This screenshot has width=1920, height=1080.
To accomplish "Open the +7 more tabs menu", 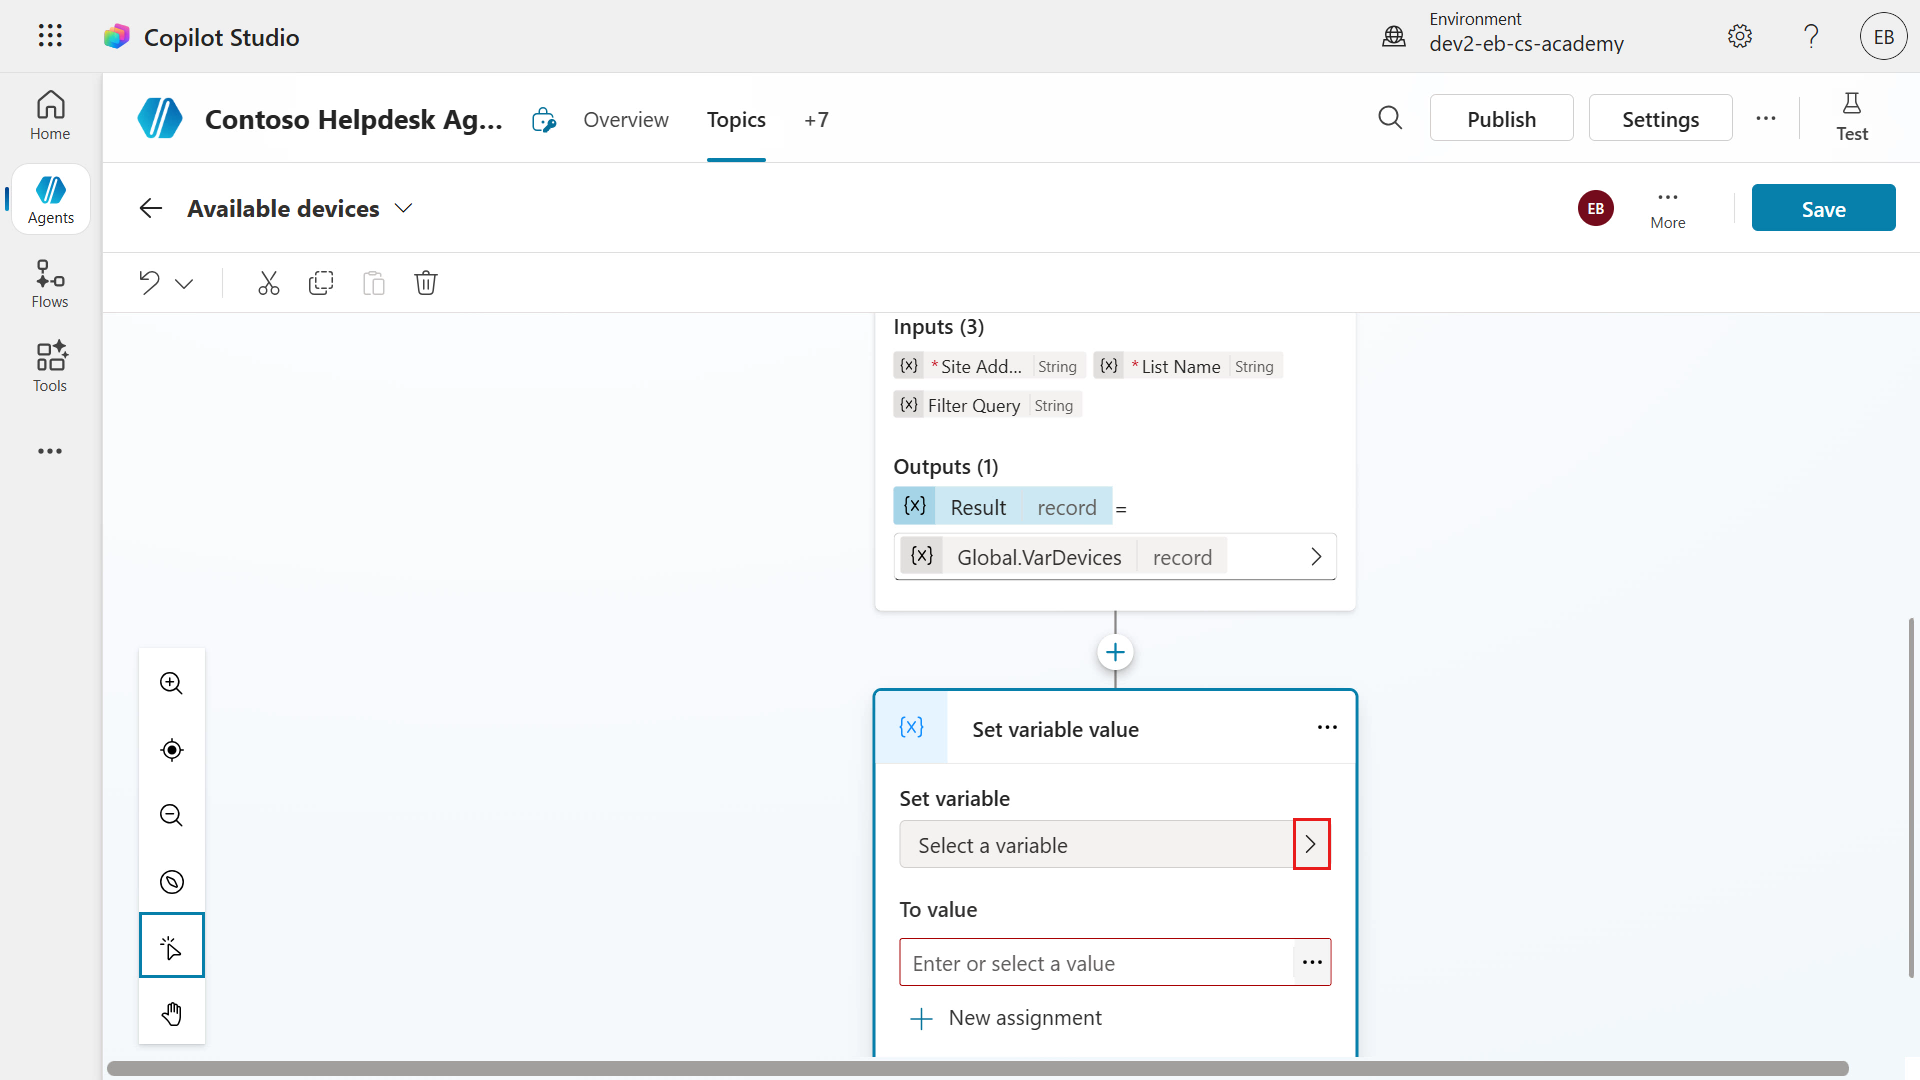I will click(x=816, y=120).
